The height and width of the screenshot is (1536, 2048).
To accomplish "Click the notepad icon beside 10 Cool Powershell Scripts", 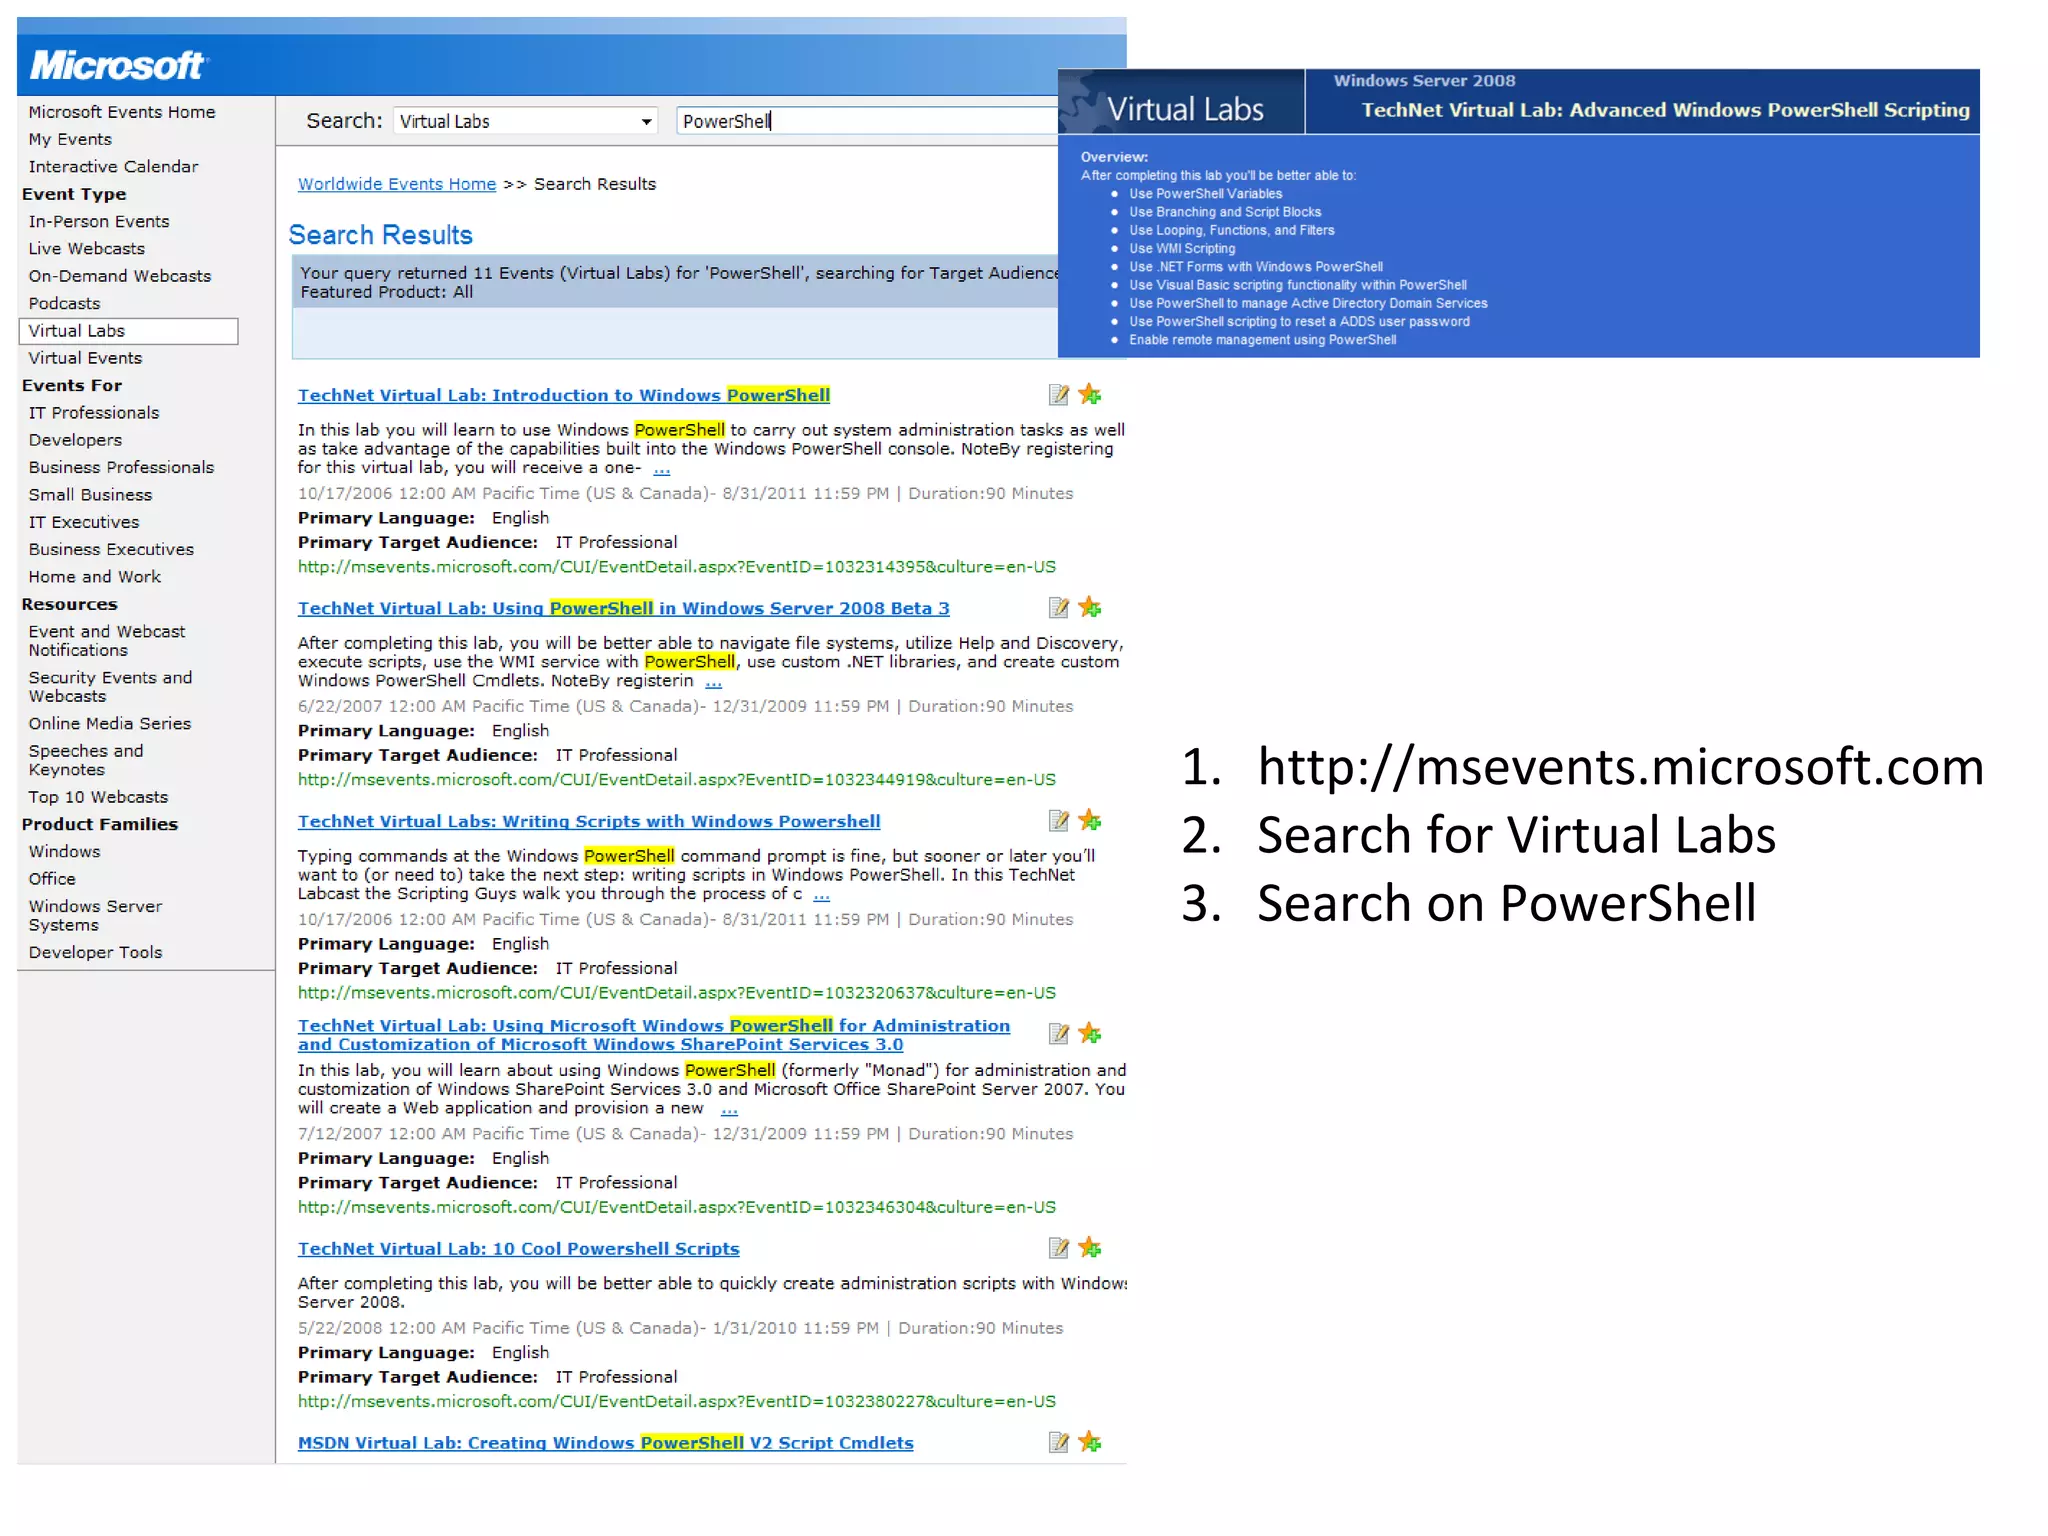I will point(1058,1248).
